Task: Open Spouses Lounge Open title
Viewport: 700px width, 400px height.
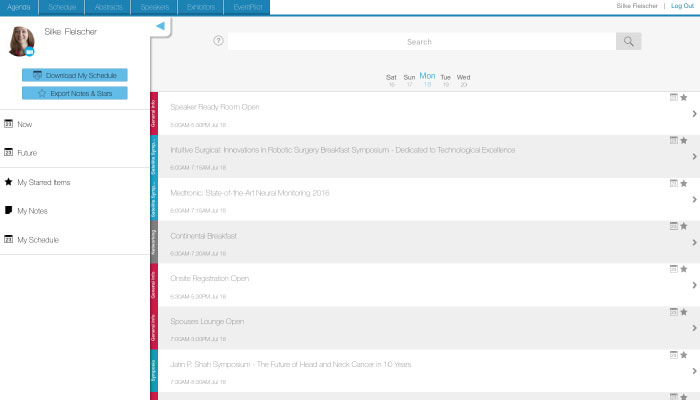Action: point(207,321)
